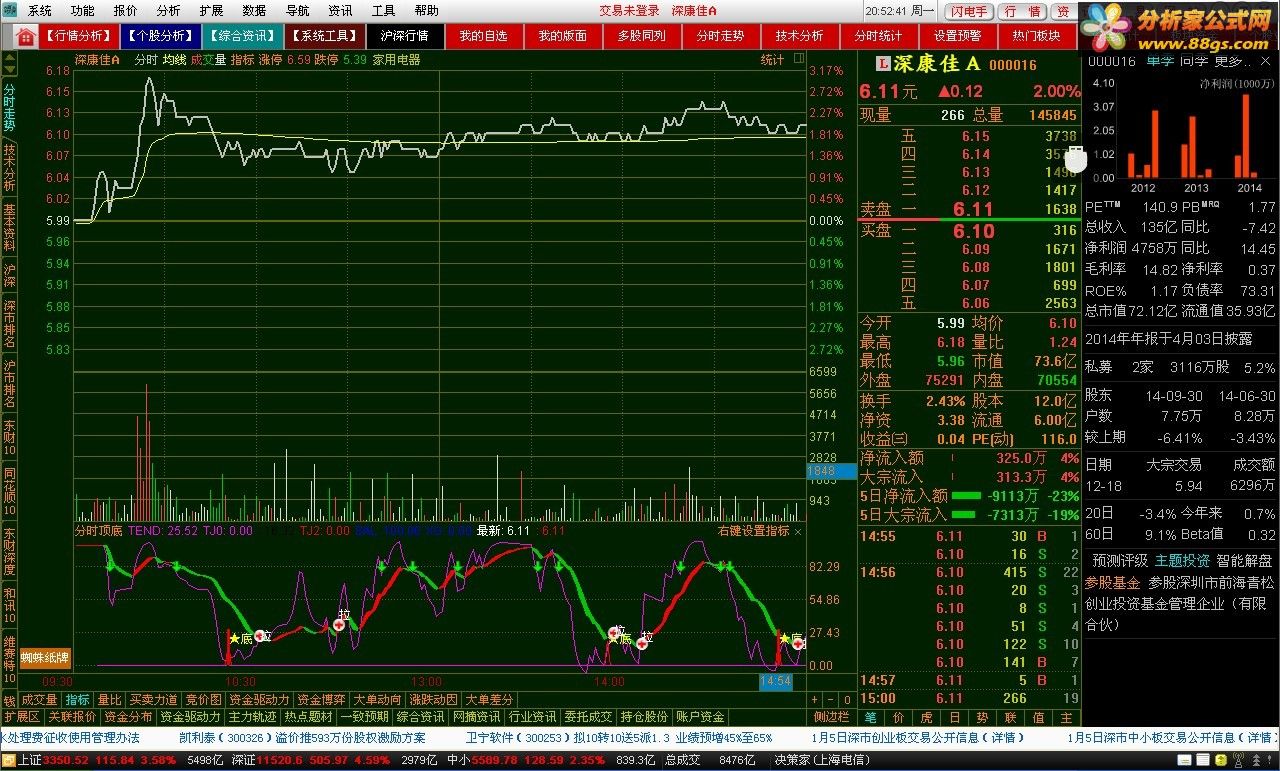
Task: Click the 沪深行情 toolbar button
Action: point(404,36)
